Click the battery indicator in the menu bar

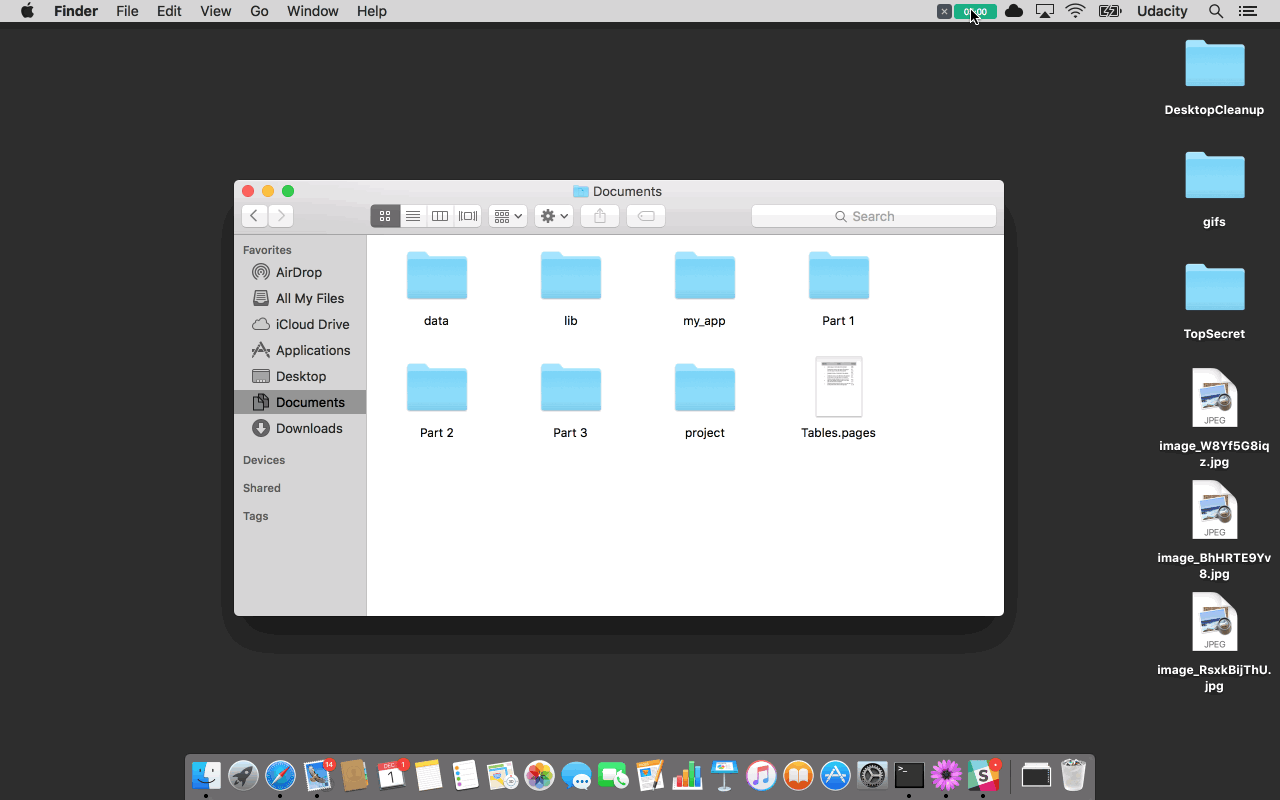1110,11
